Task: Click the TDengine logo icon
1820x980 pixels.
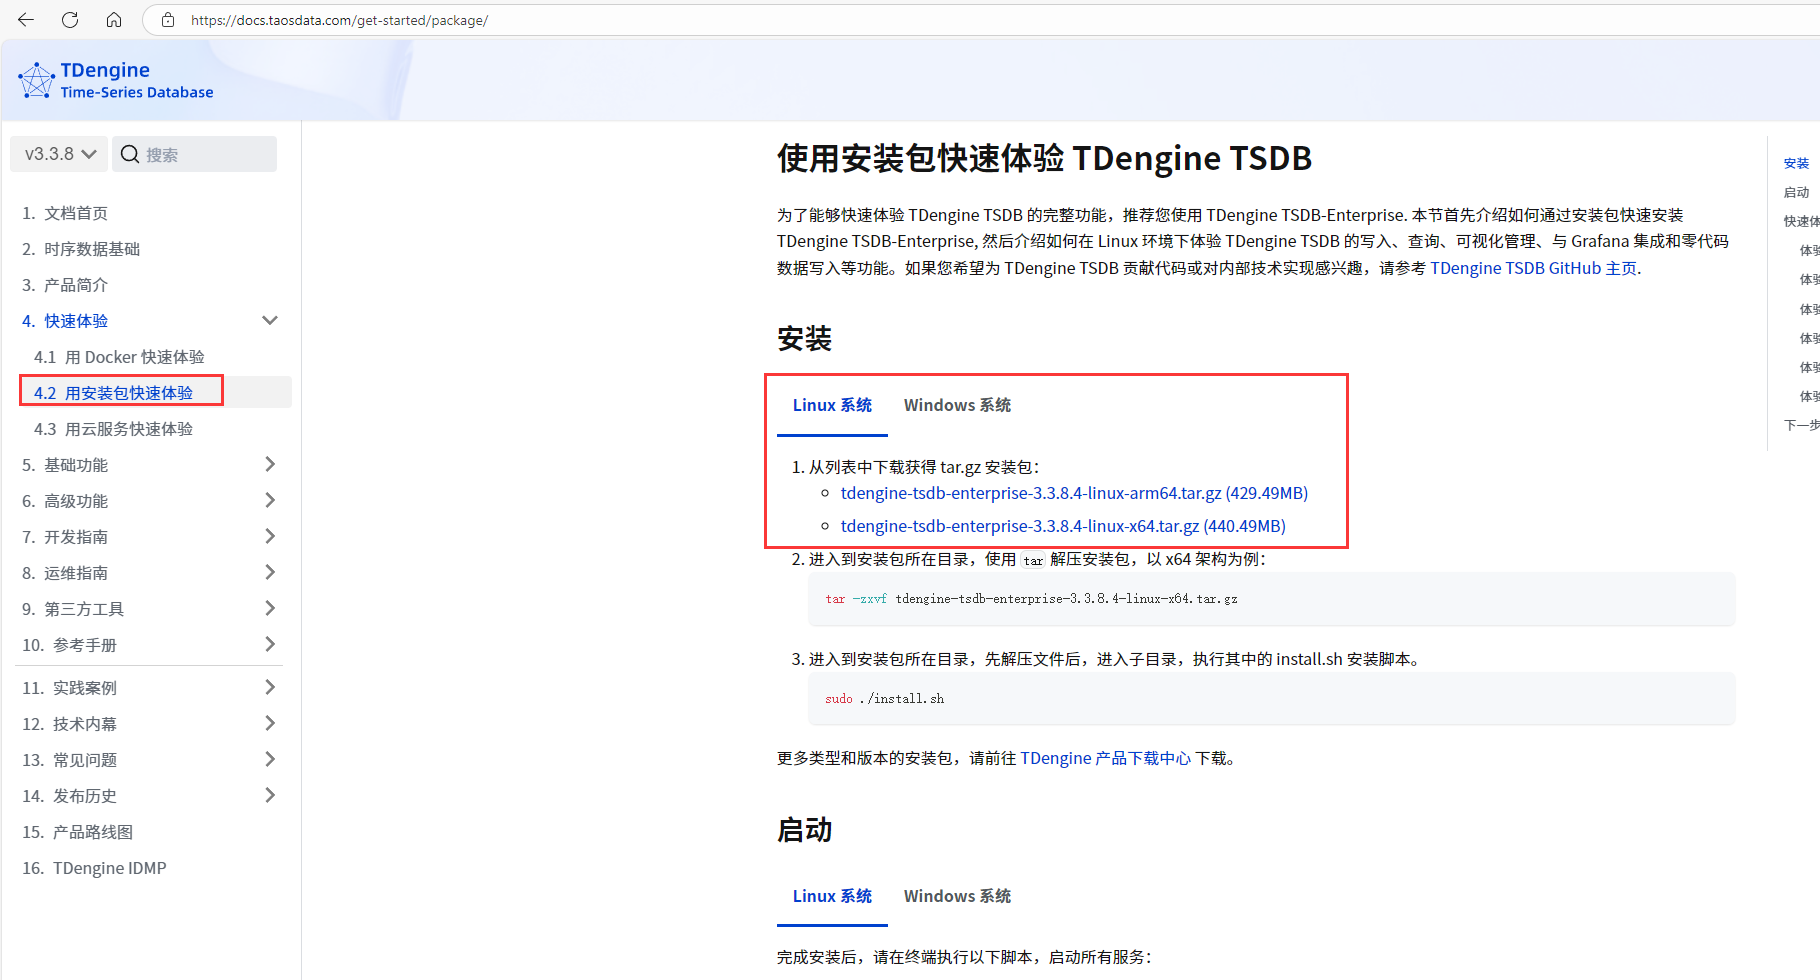Action: [36, 79]
